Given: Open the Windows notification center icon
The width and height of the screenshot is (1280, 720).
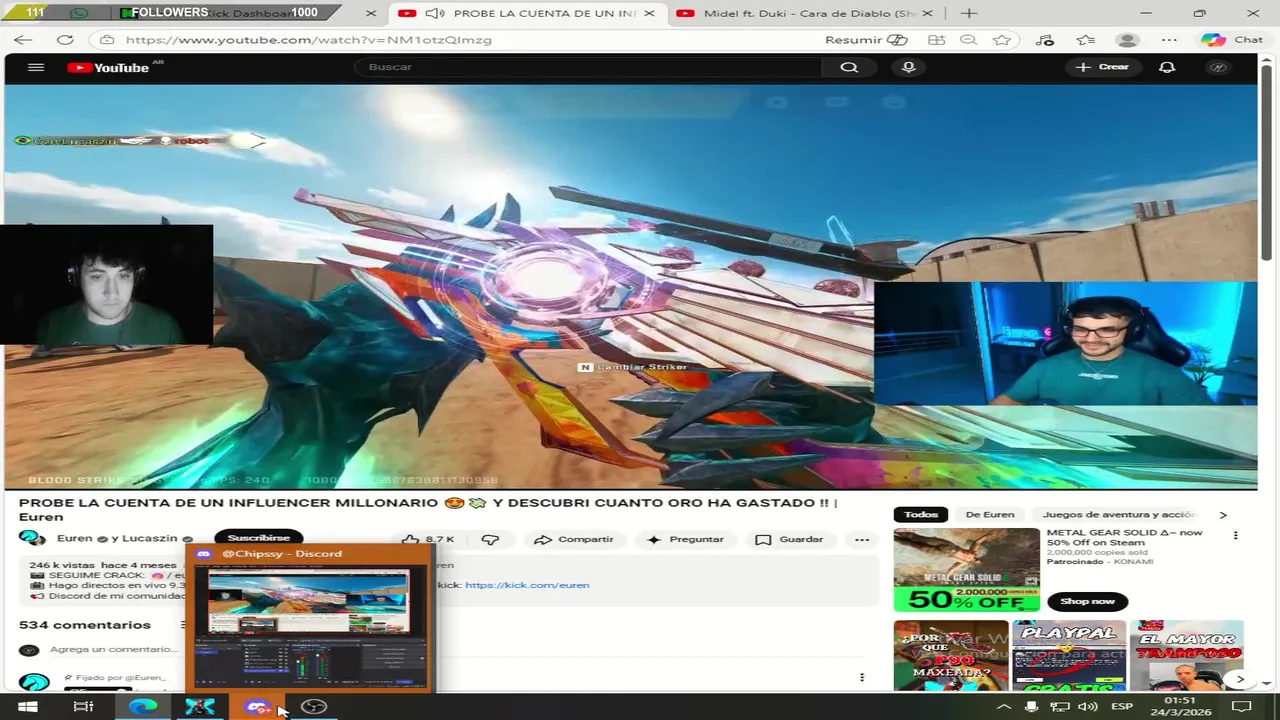Looking at the screenshot, I should coord(1241,707).
